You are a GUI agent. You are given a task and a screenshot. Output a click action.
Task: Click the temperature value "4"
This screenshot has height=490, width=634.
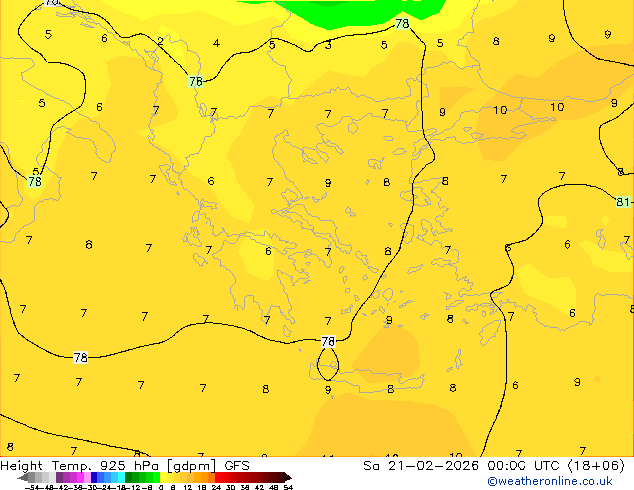(216, 43)
